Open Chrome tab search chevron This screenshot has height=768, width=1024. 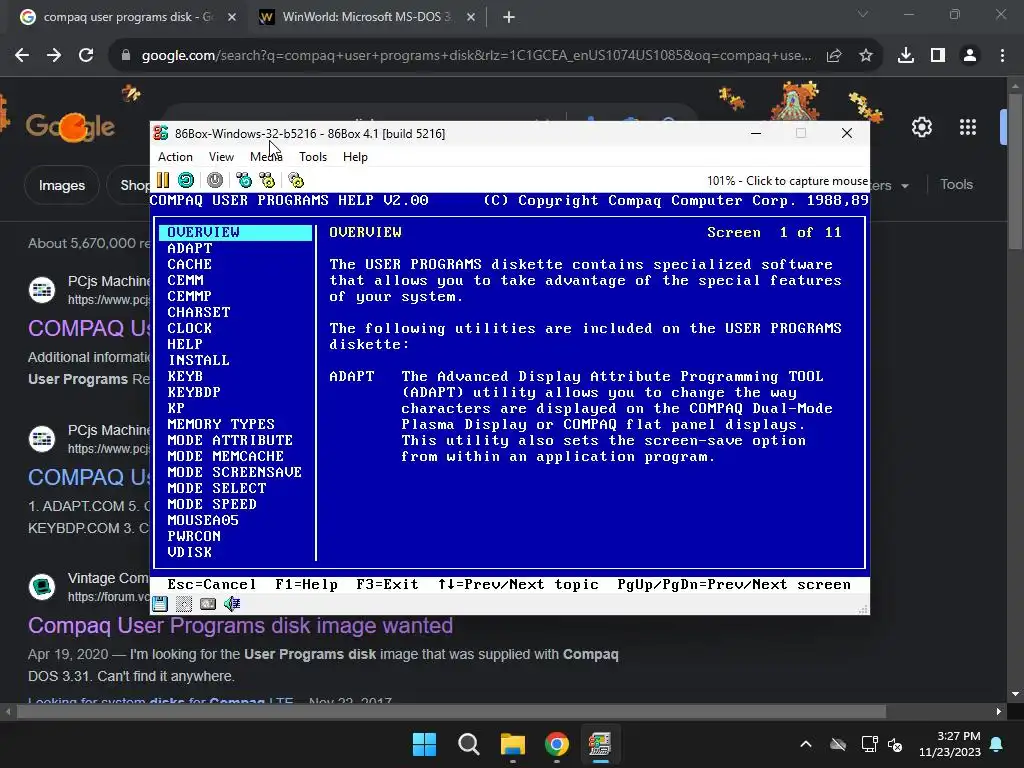(863, 14)
